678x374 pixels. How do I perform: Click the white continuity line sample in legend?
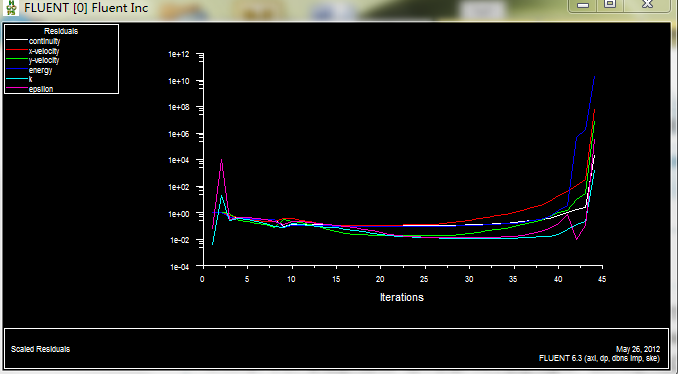point(16,41)
